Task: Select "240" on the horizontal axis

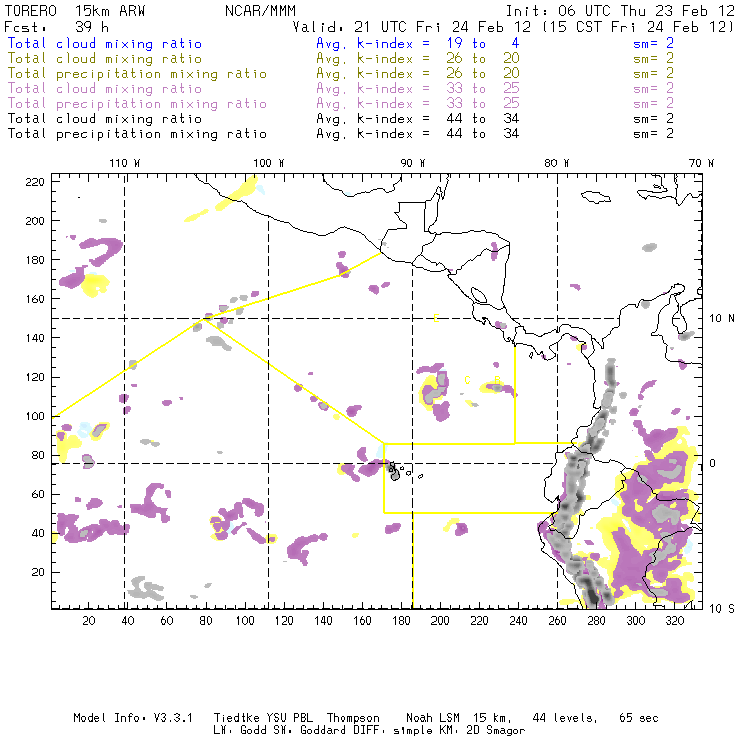Action: pos(518,621)
